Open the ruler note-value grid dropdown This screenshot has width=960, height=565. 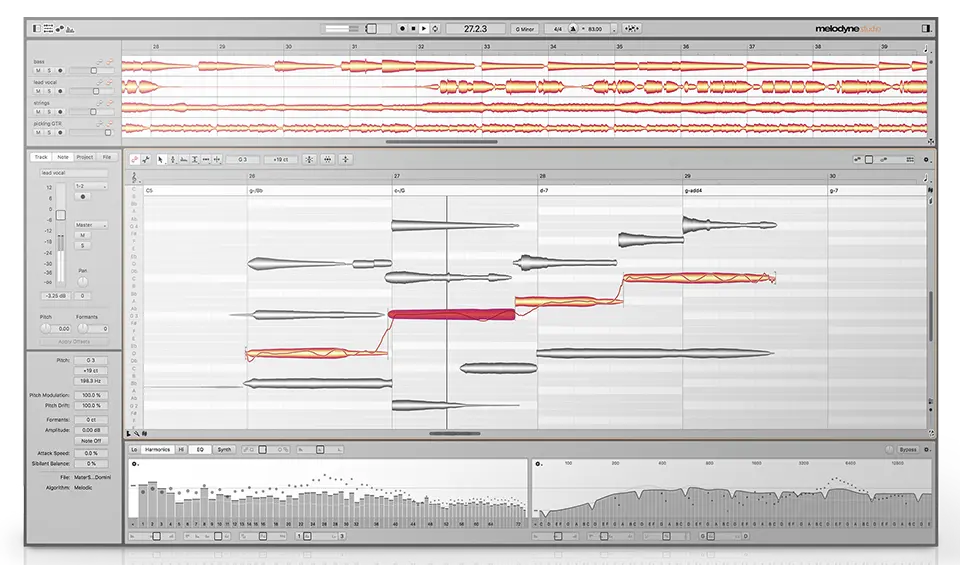pyautogui.click(x=925, y=178)
